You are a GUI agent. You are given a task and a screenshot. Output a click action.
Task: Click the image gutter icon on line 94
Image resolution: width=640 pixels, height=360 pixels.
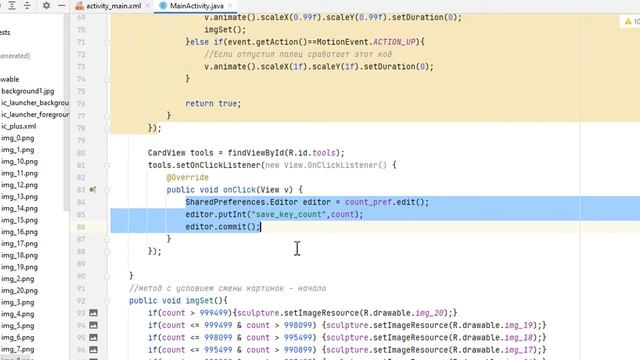coord(93,325)
